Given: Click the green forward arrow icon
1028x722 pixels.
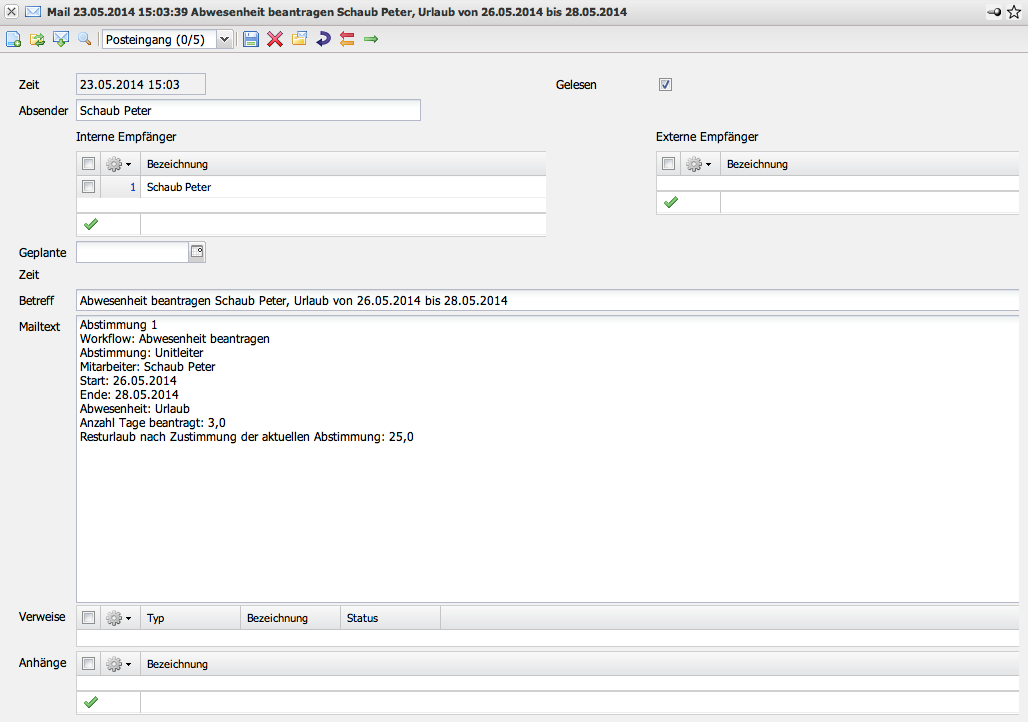Looking at the screenshot, I should coord(371,39).
